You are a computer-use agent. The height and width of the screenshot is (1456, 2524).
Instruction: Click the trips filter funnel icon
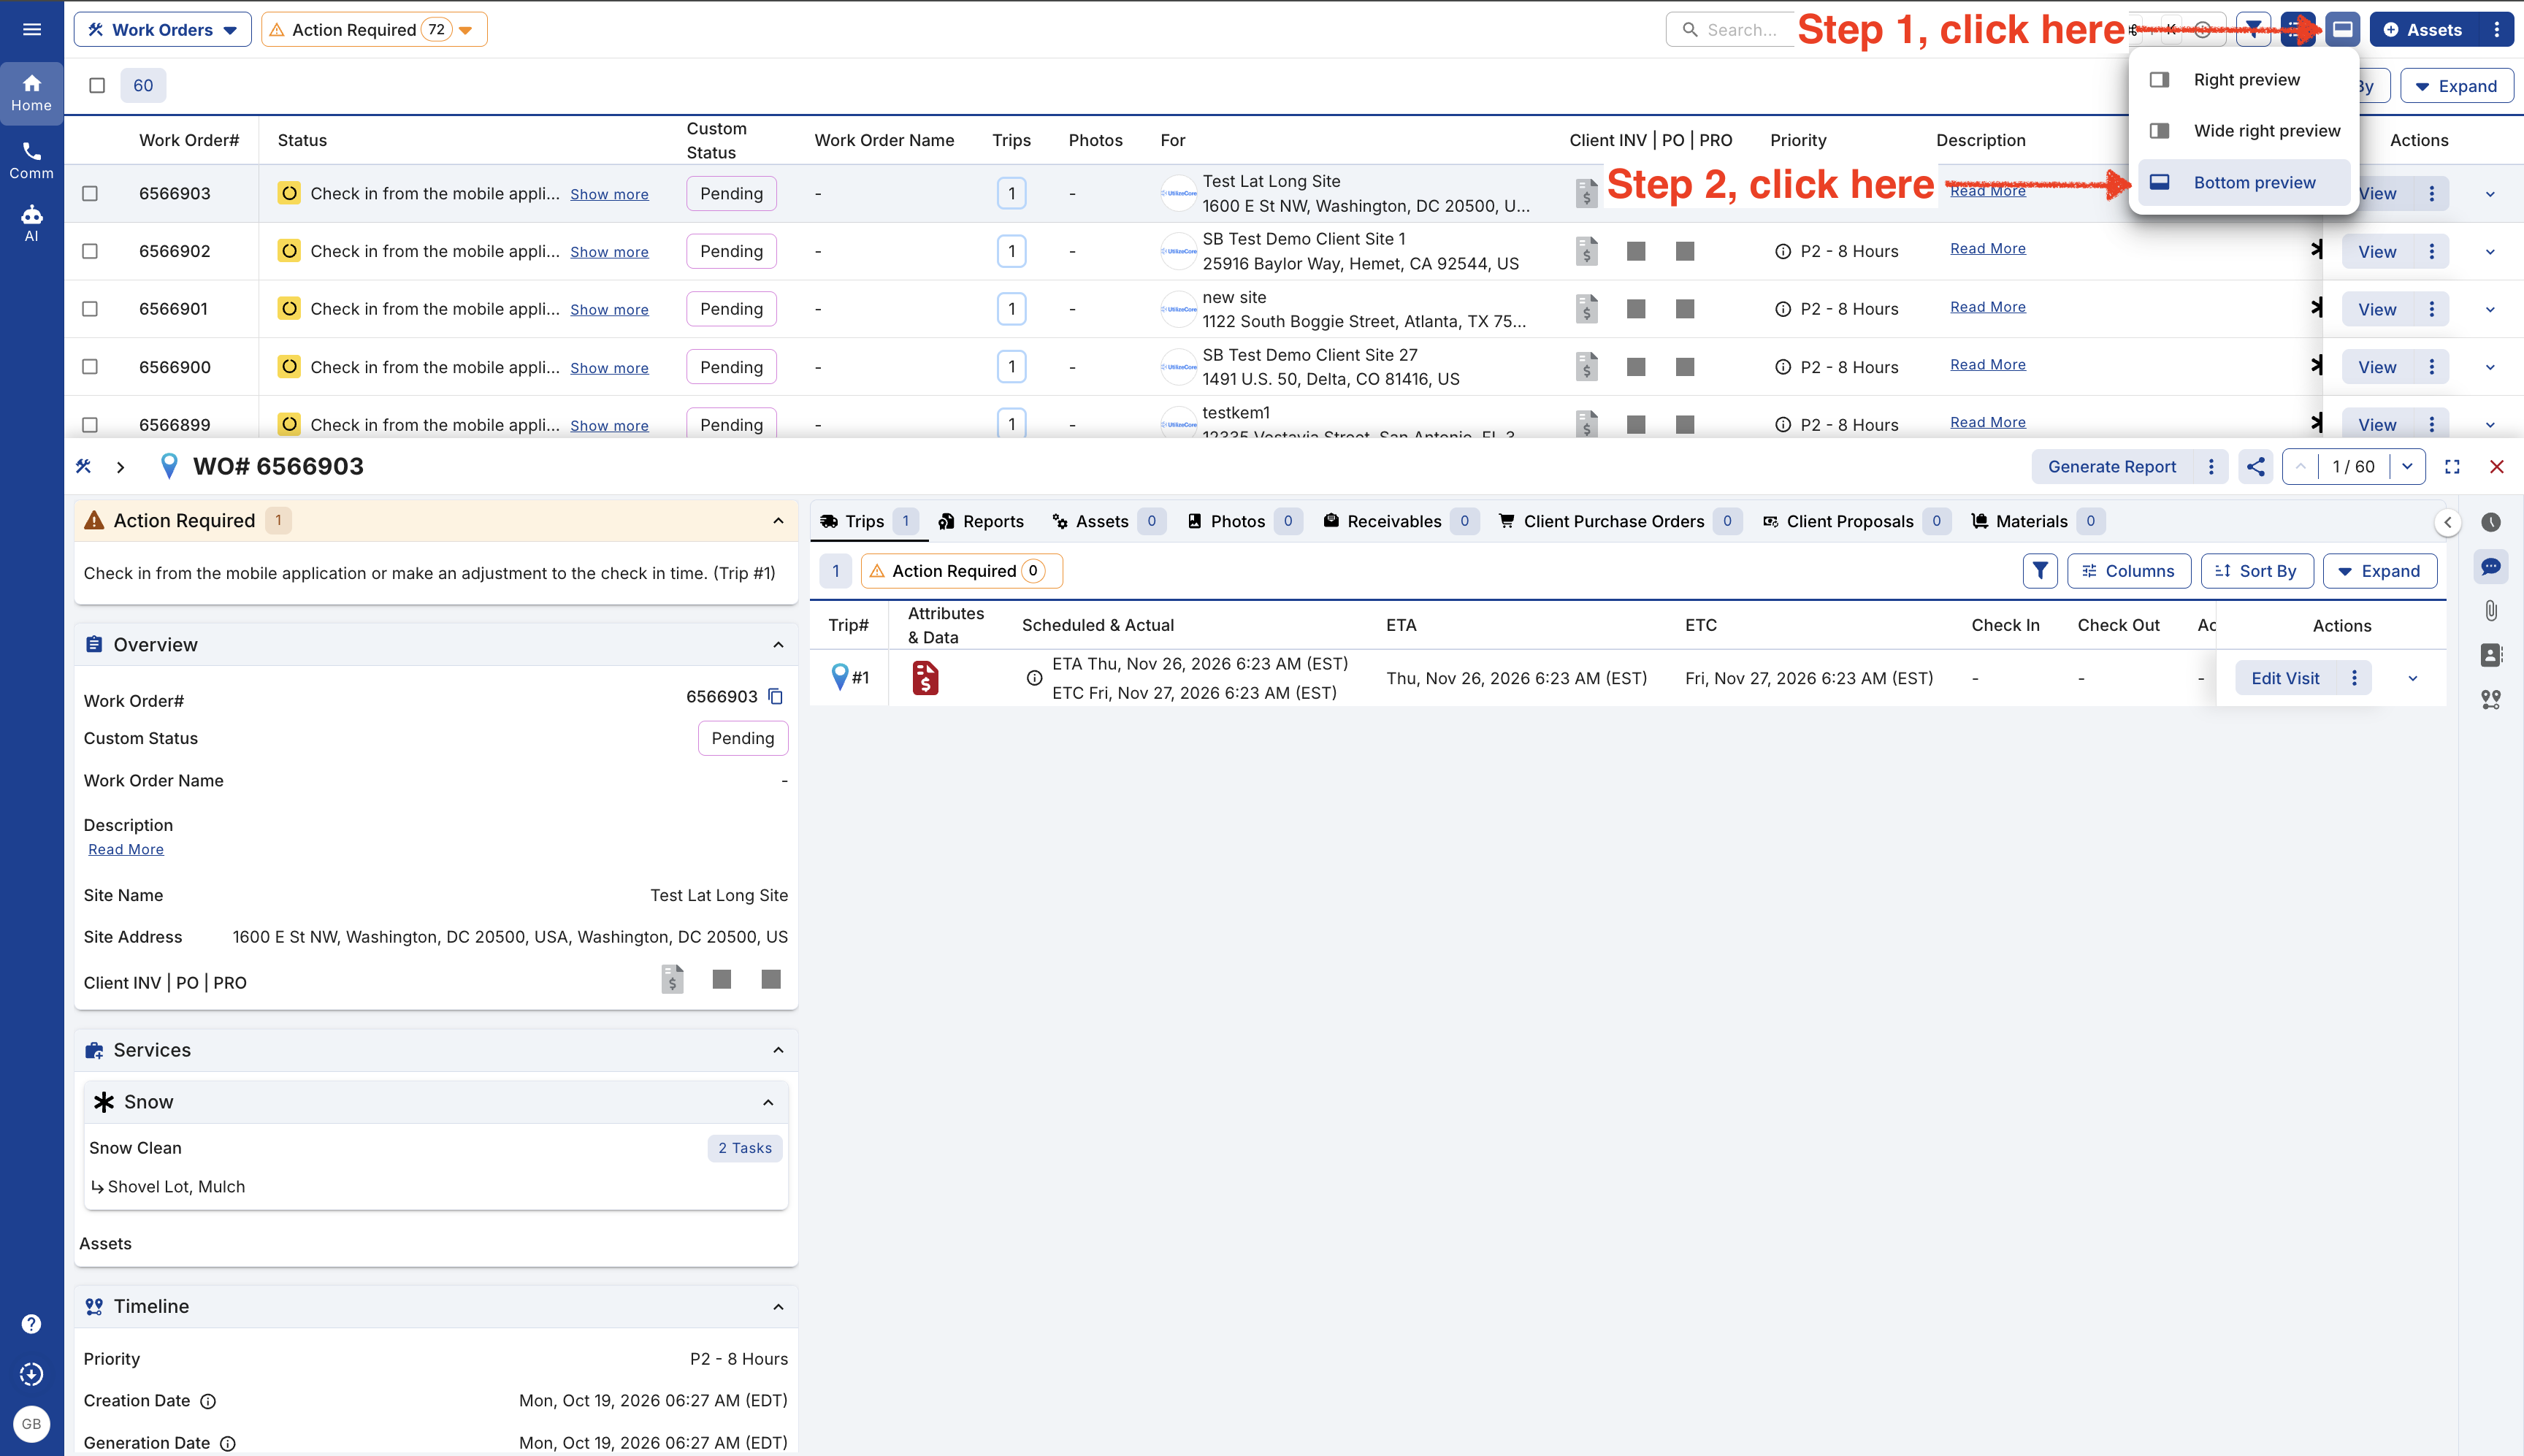(2040, 570)
